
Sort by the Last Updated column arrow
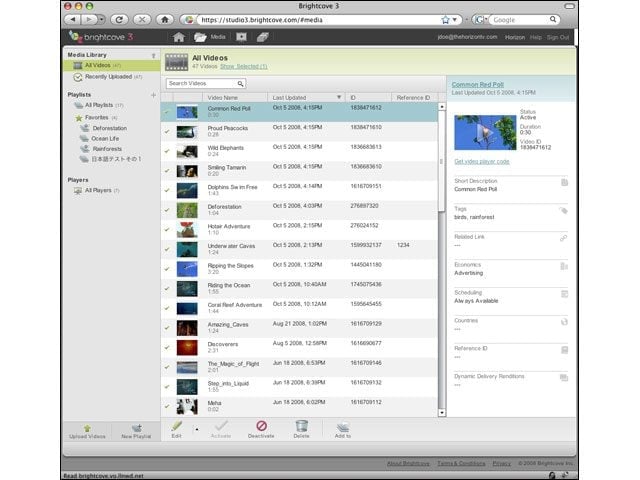339,98
